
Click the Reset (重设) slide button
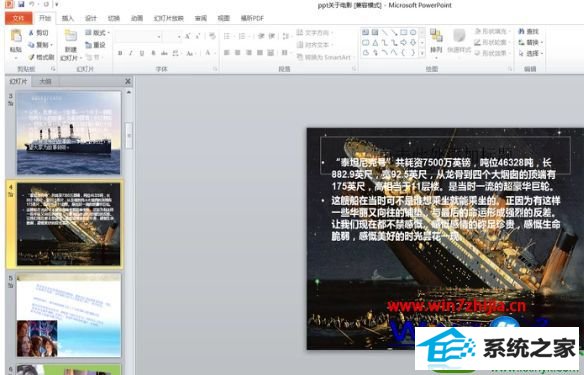pos(95,45)
